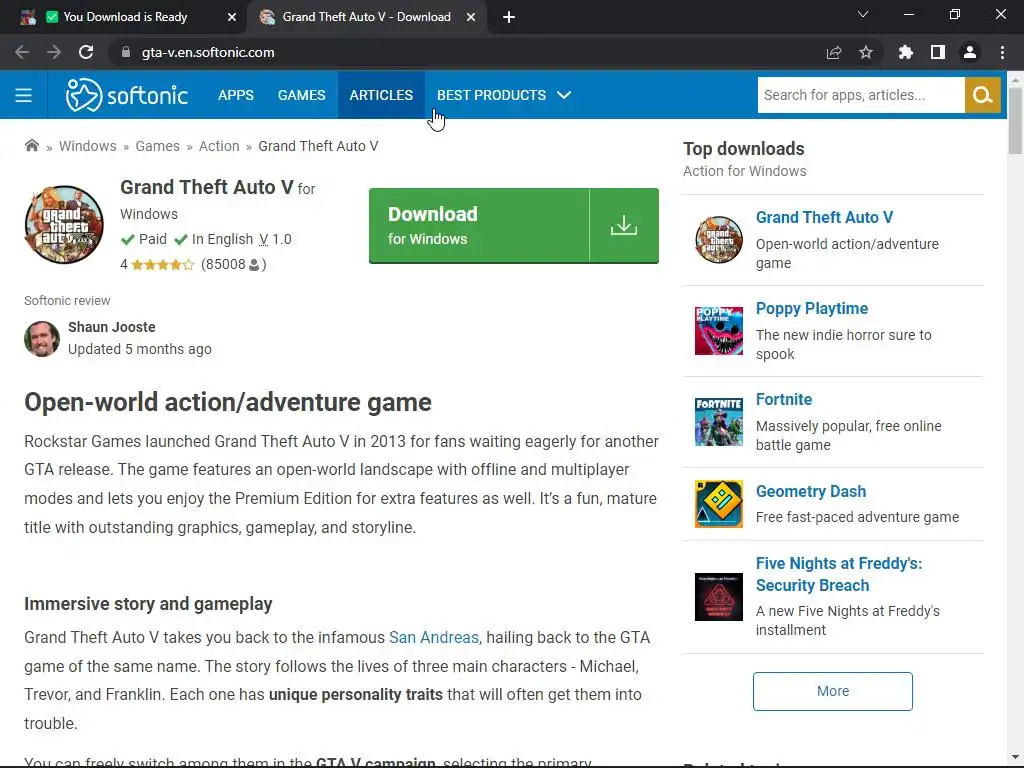Screen dimensions: 1024x768
Task: Click scrollbar down arrow
Action: 1015,757
